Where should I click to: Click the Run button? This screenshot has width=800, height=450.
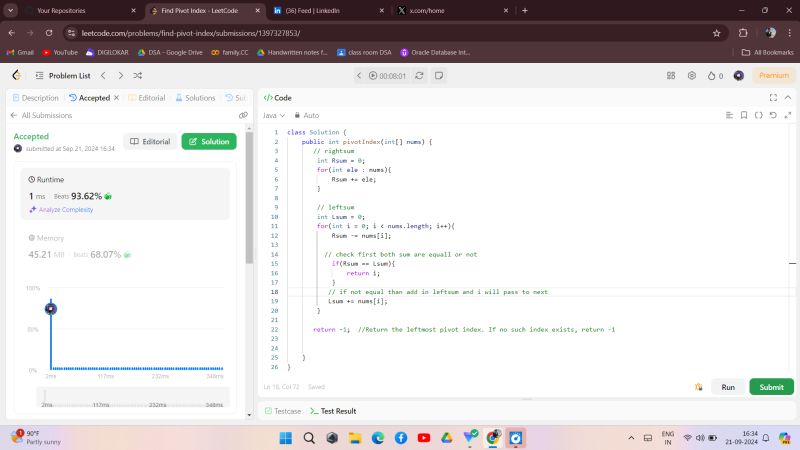(x=728, y=387)
